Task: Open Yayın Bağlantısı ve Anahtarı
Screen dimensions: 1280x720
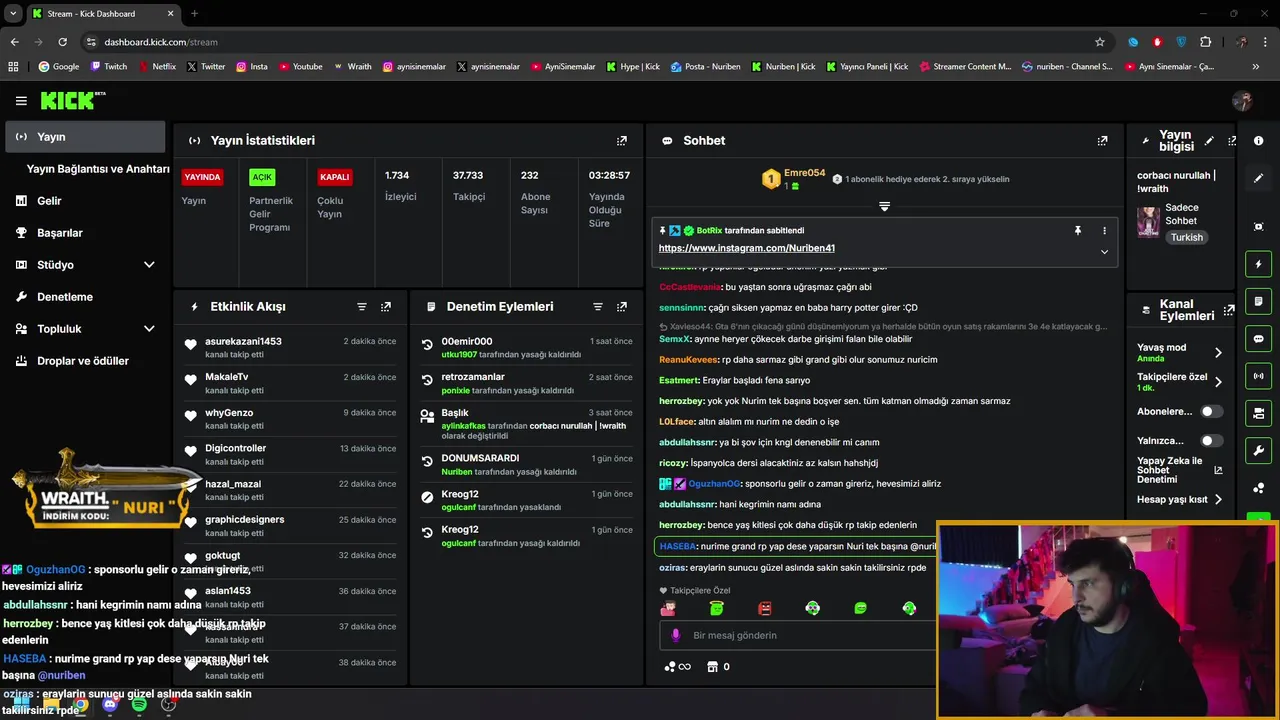Action: (98, 169)
